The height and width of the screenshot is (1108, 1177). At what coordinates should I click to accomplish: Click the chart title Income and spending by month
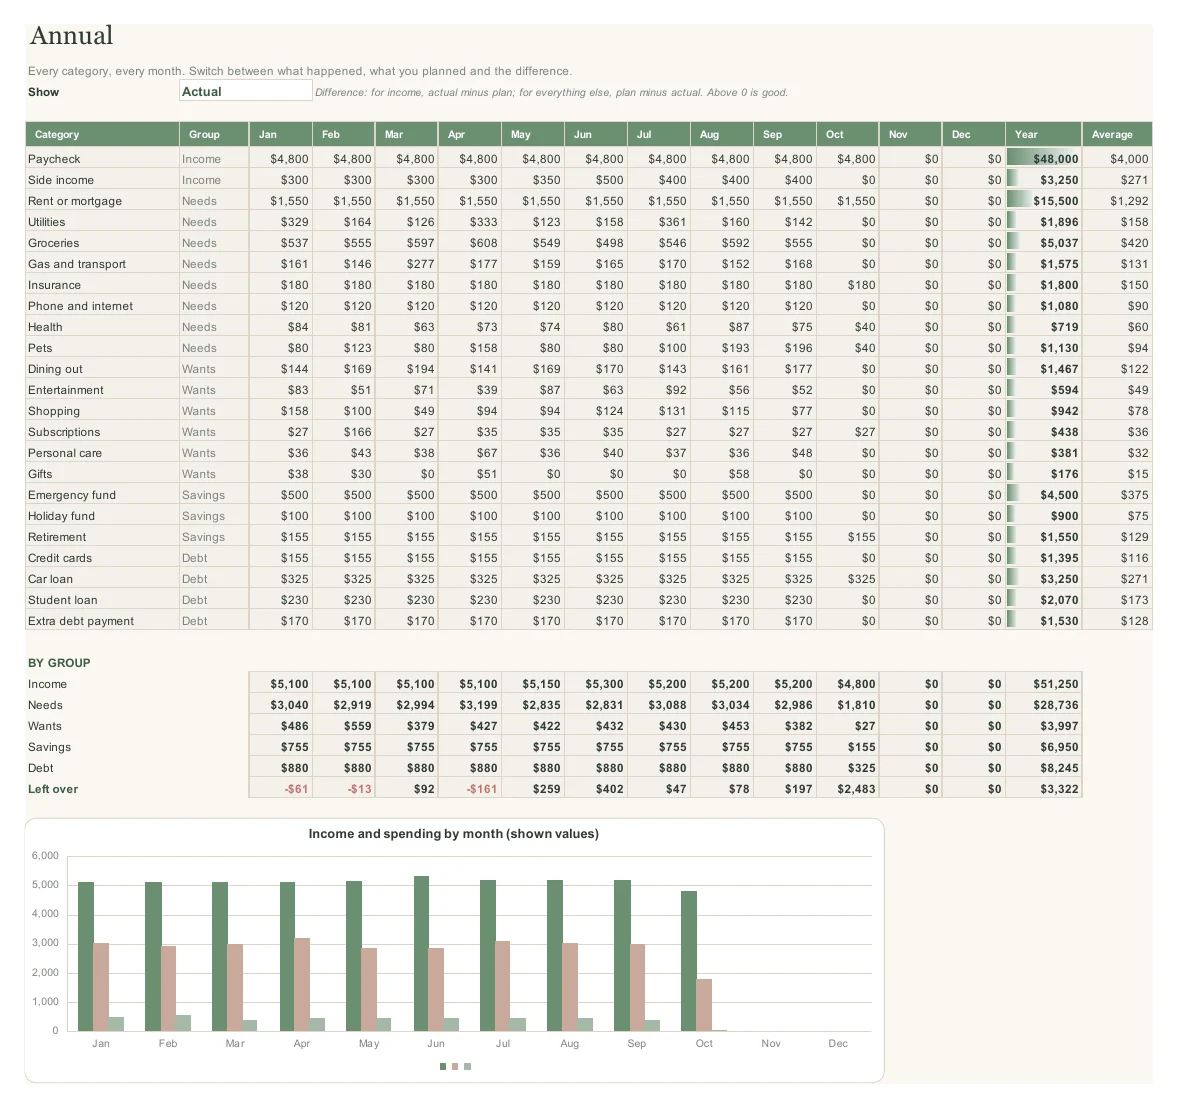tap(453, 834)
